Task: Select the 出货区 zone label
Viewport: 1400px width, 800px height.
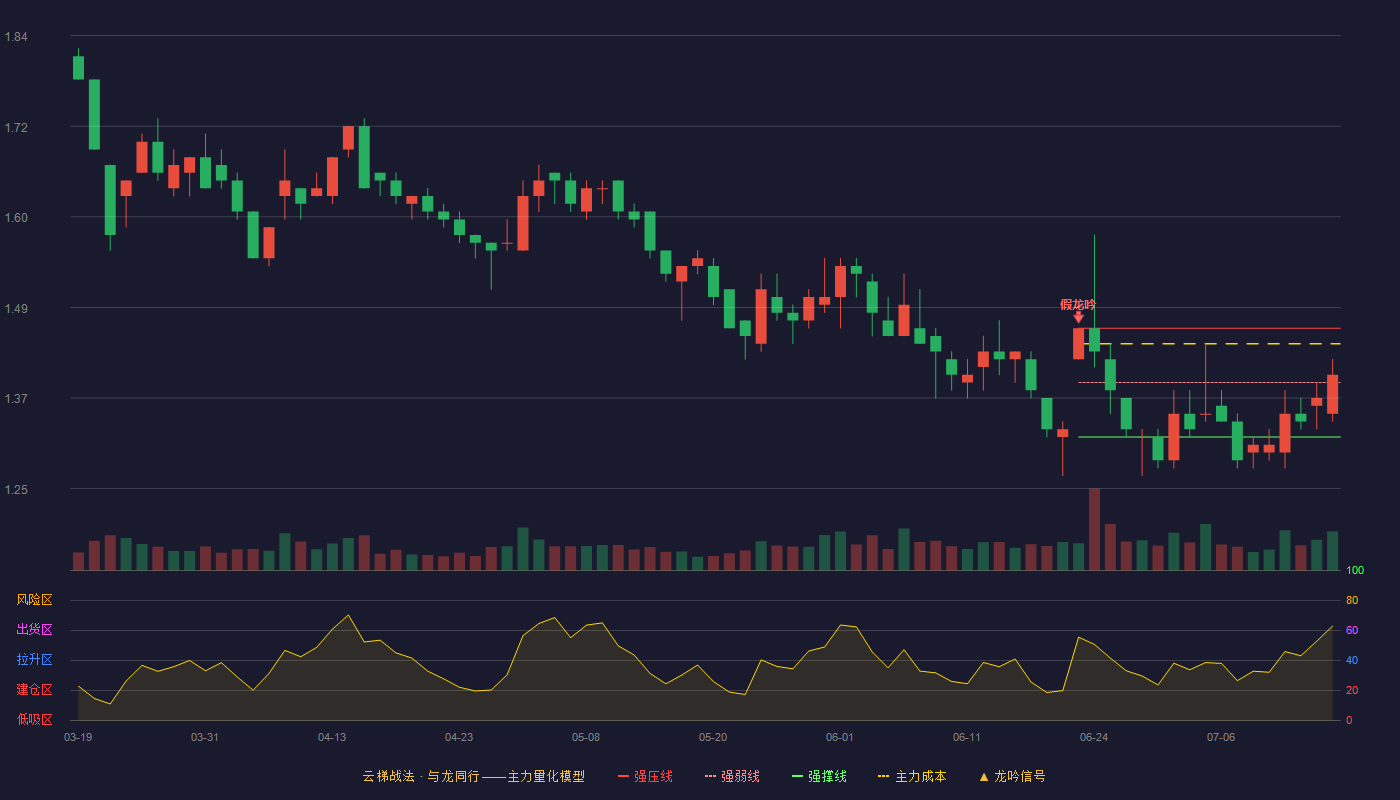Action: (x=34, y=630)
